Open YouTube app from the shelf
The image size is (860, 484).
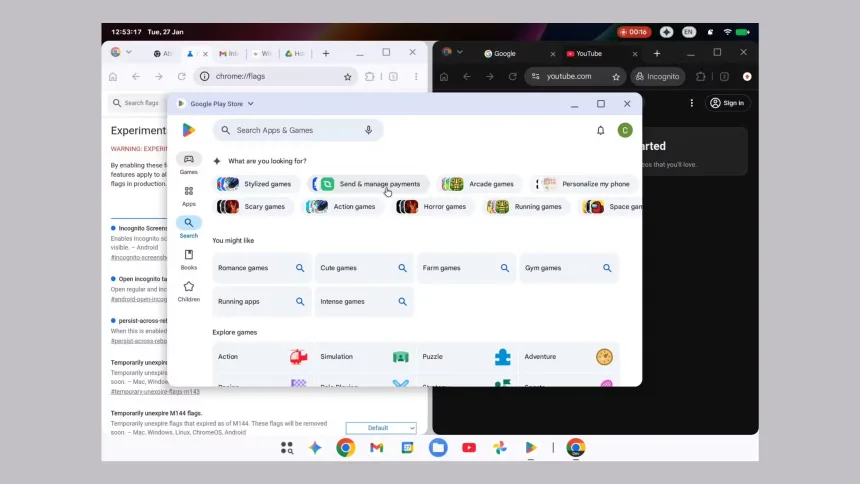[469, 448]
